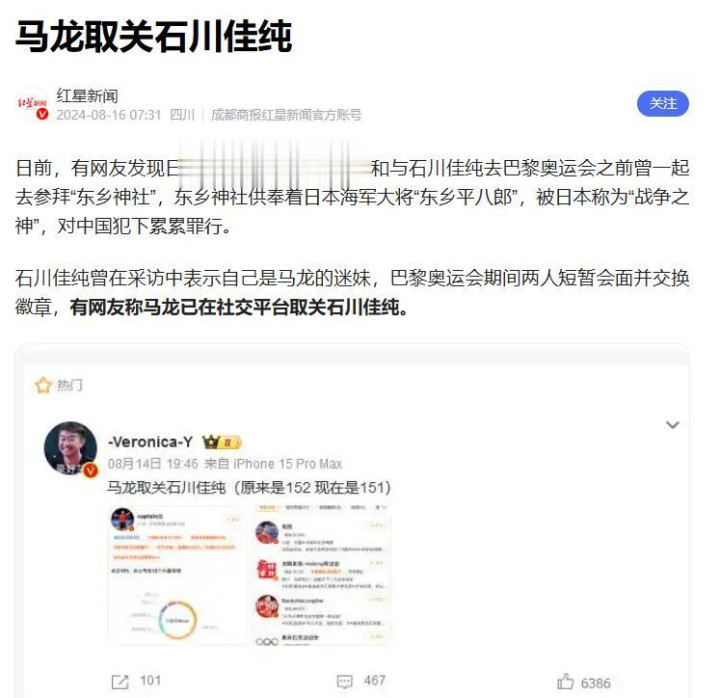Expand the post options chevron
The image size is (719, 698).
click(x=672, y=425)
